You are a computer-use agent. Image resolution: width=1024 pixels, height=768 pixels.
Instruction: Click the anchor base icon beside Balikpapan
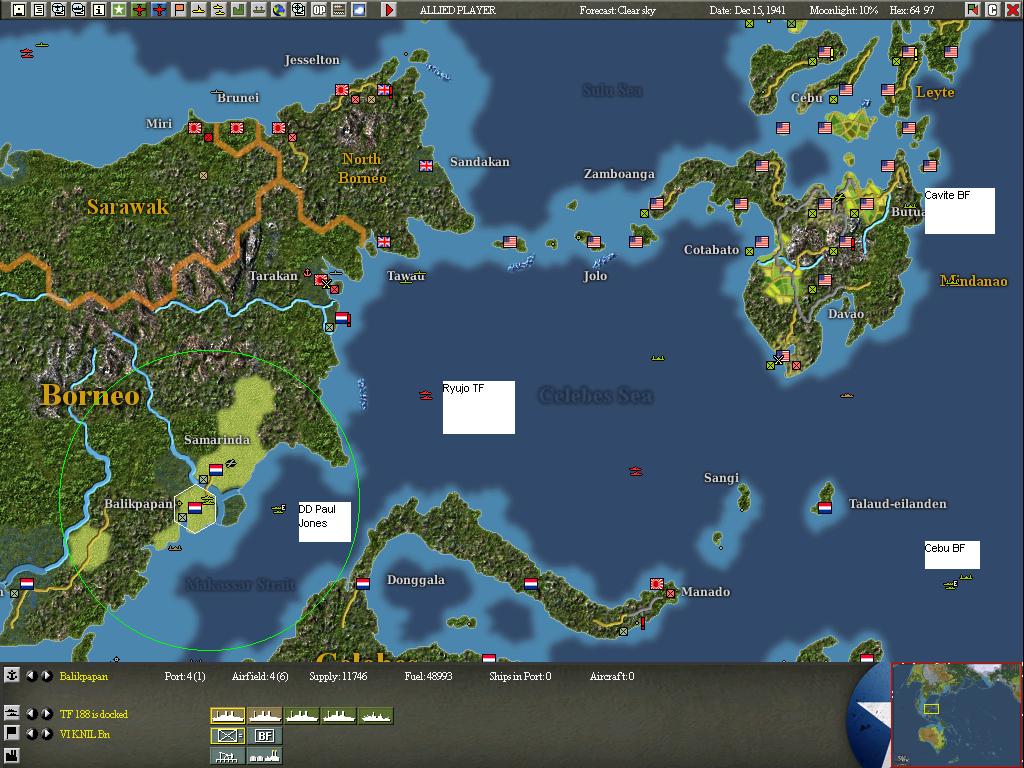point(12,675)
